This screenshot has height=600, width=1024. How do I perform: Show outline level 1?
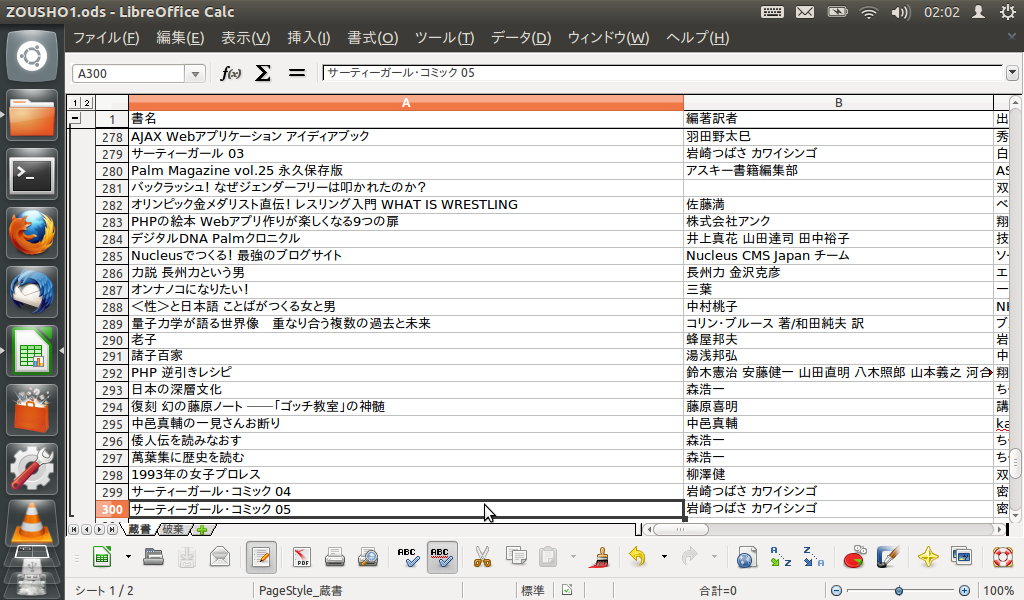(x=75, y=103)
